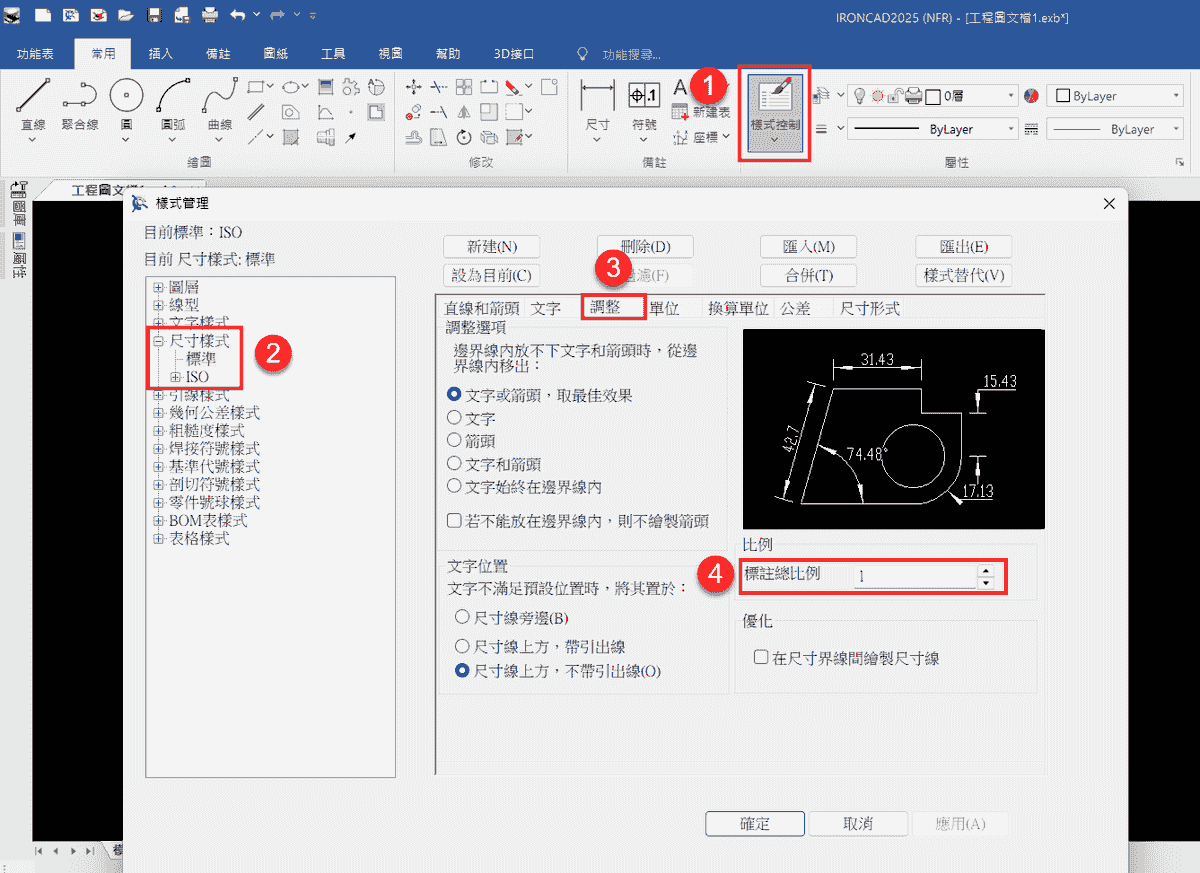Click the mirror icon in 修改 group
This screenshot has height=873, width=1200.
pos(464,112)
